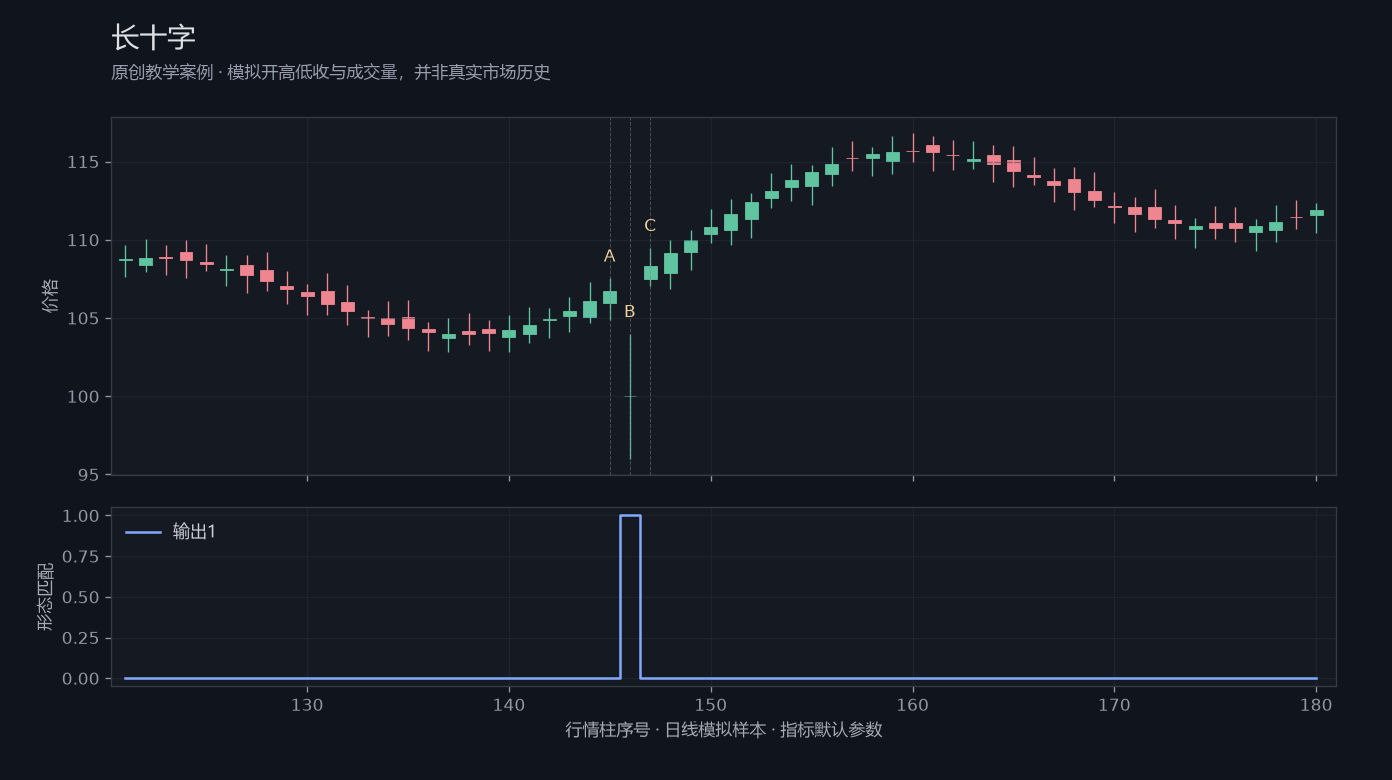Click x-axis tick label 170
Screen dimensions: 1392x780
click(x=1114, y=704)
